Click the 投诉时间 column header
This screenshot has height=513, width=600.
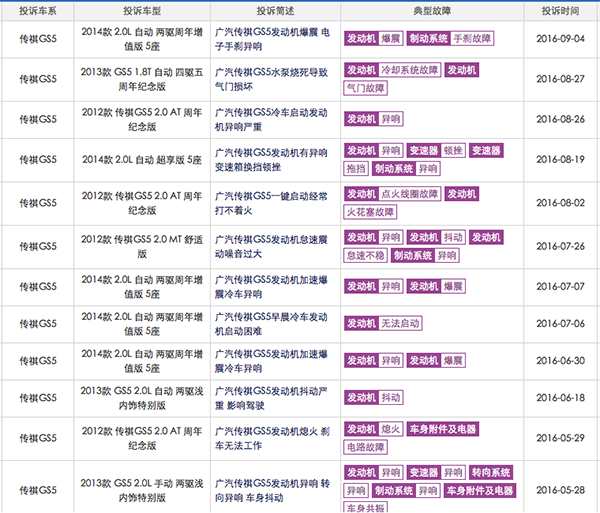(x=559, y=10)
